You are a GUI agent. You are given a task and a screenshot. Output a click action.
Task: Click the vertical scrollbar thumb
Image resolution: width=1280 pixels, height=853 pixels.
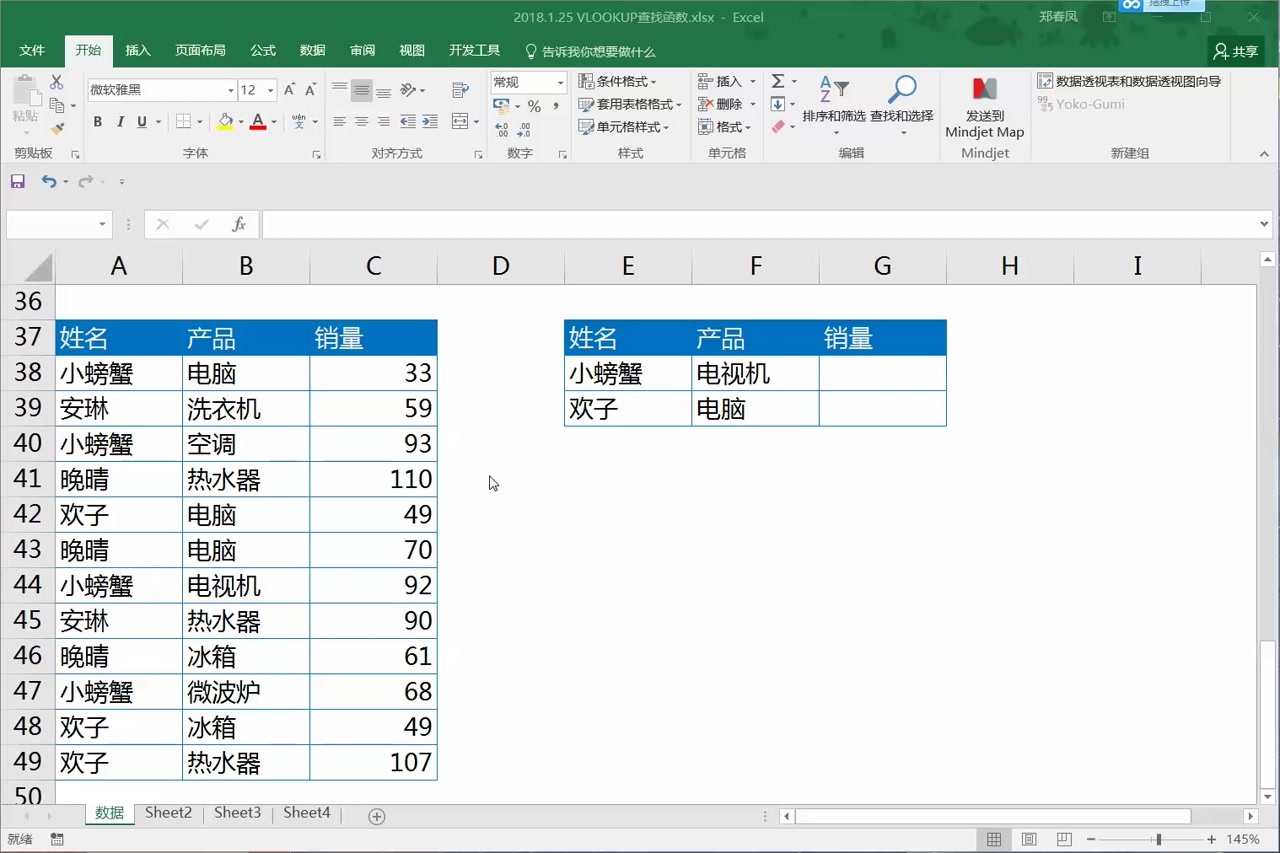pyautogui.click(x=1267, y=715)
